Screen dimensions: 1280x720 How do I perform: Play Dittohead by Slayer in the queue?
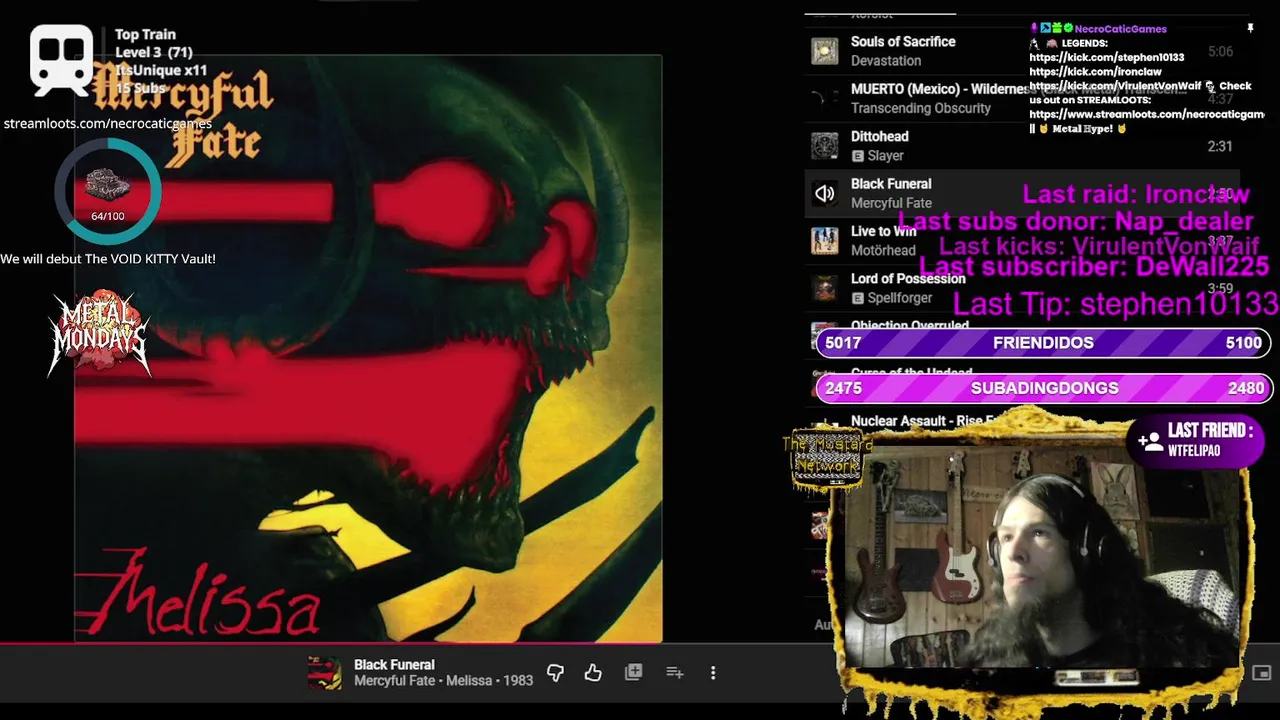tap(1022, 146)
